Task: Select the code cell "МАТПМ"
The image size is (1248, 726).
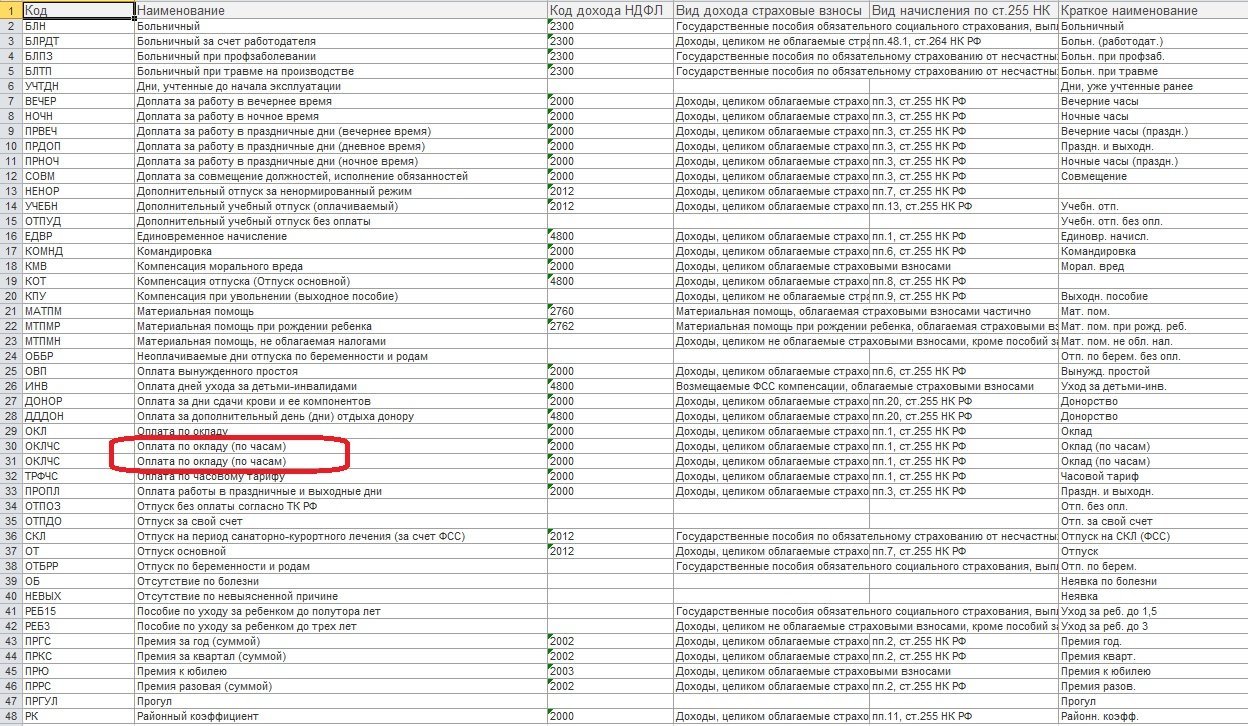Action: click(x=78, y=311)
